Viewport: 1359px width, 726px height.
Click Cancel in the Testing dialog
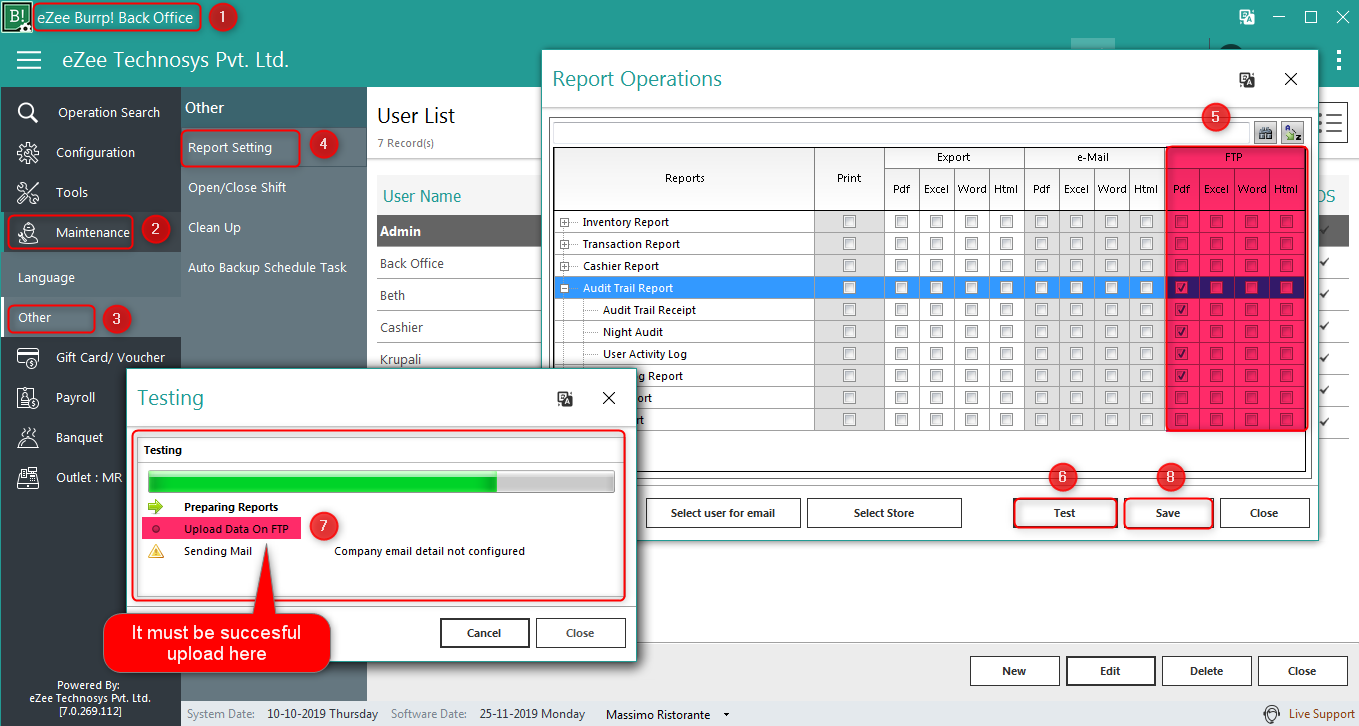(484, 633)
